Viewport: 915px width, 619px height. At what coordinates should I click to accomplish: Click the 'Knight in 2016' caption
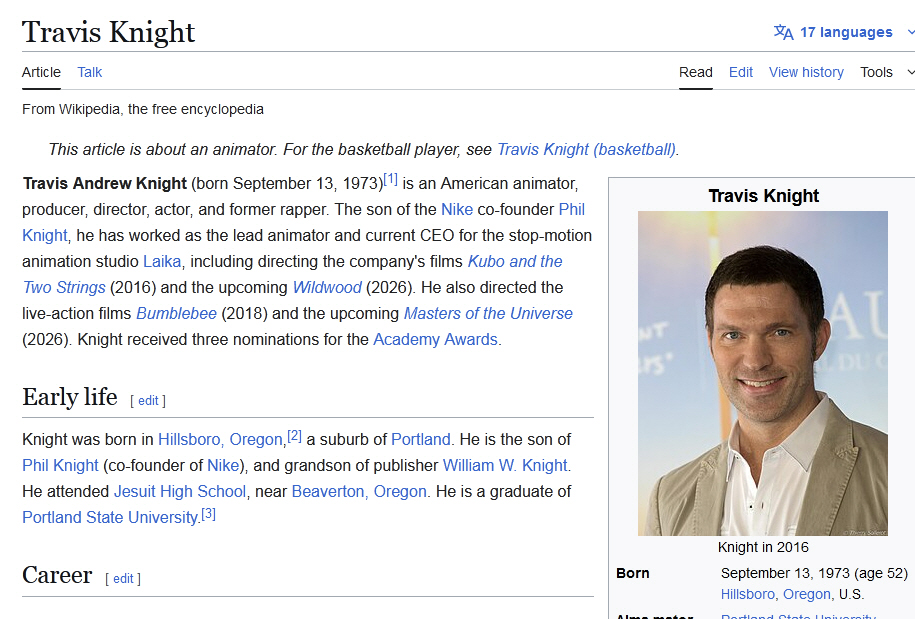tap(763, 547)
